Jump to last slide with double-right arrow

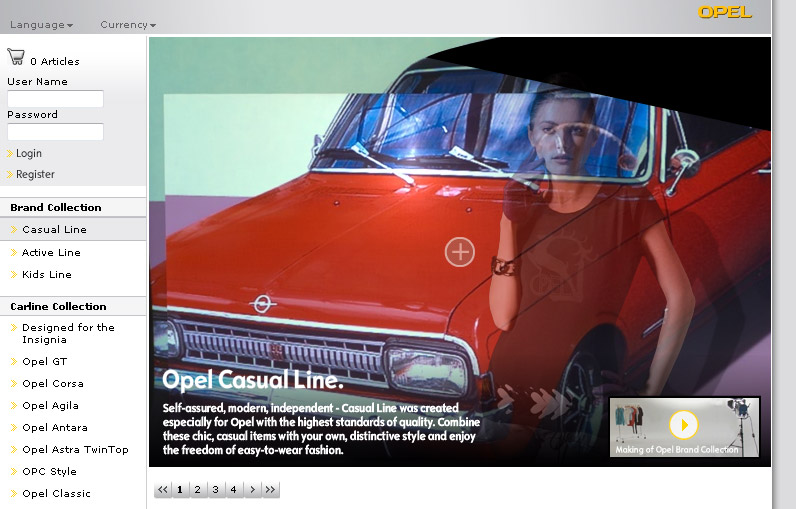click(270, 489)
